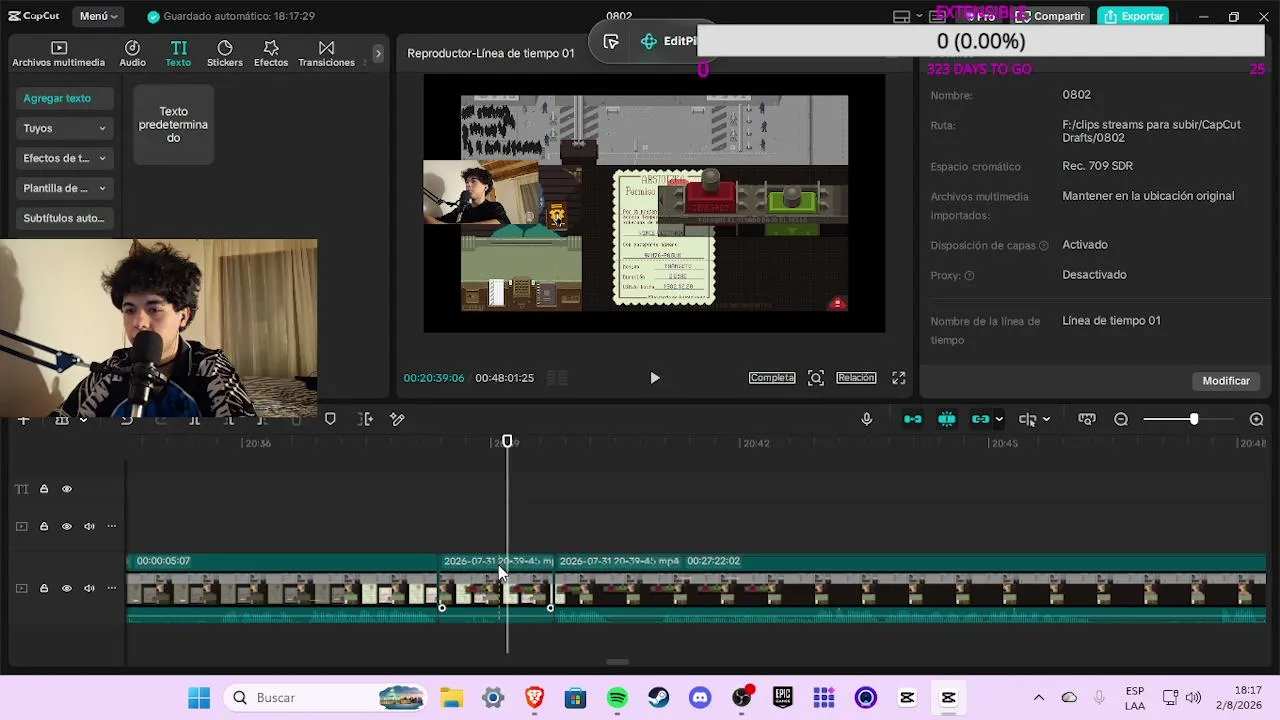
Task: Toggle main track magnet
Action: pos(913,419)
